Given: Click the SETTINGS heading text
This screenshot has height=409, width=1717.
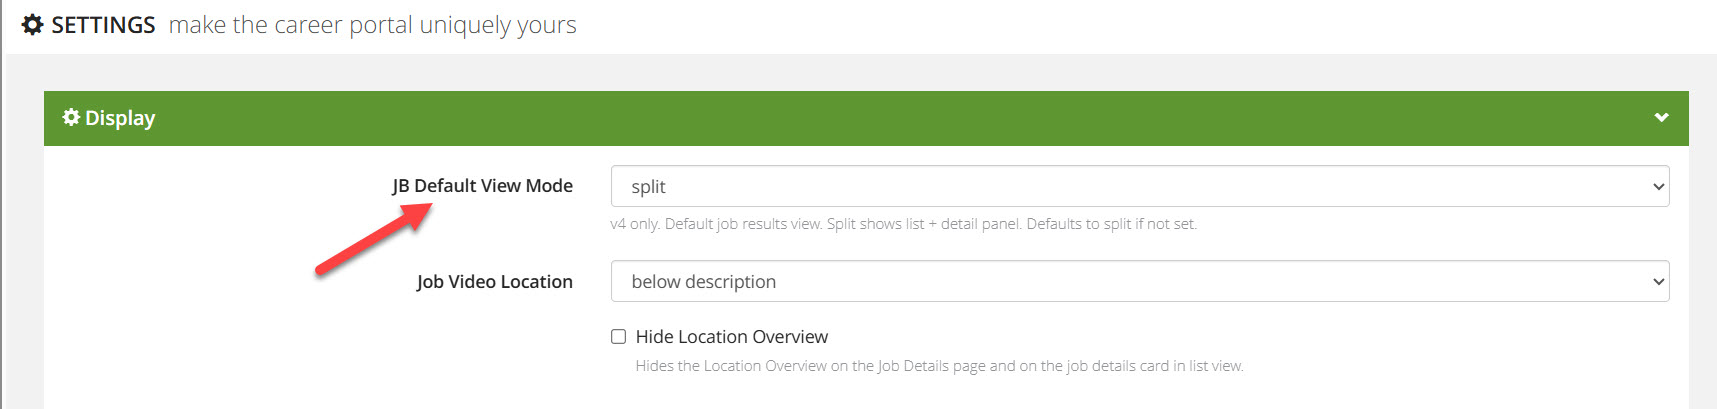Looking at the screenshot, I should (x=103, y=25).
